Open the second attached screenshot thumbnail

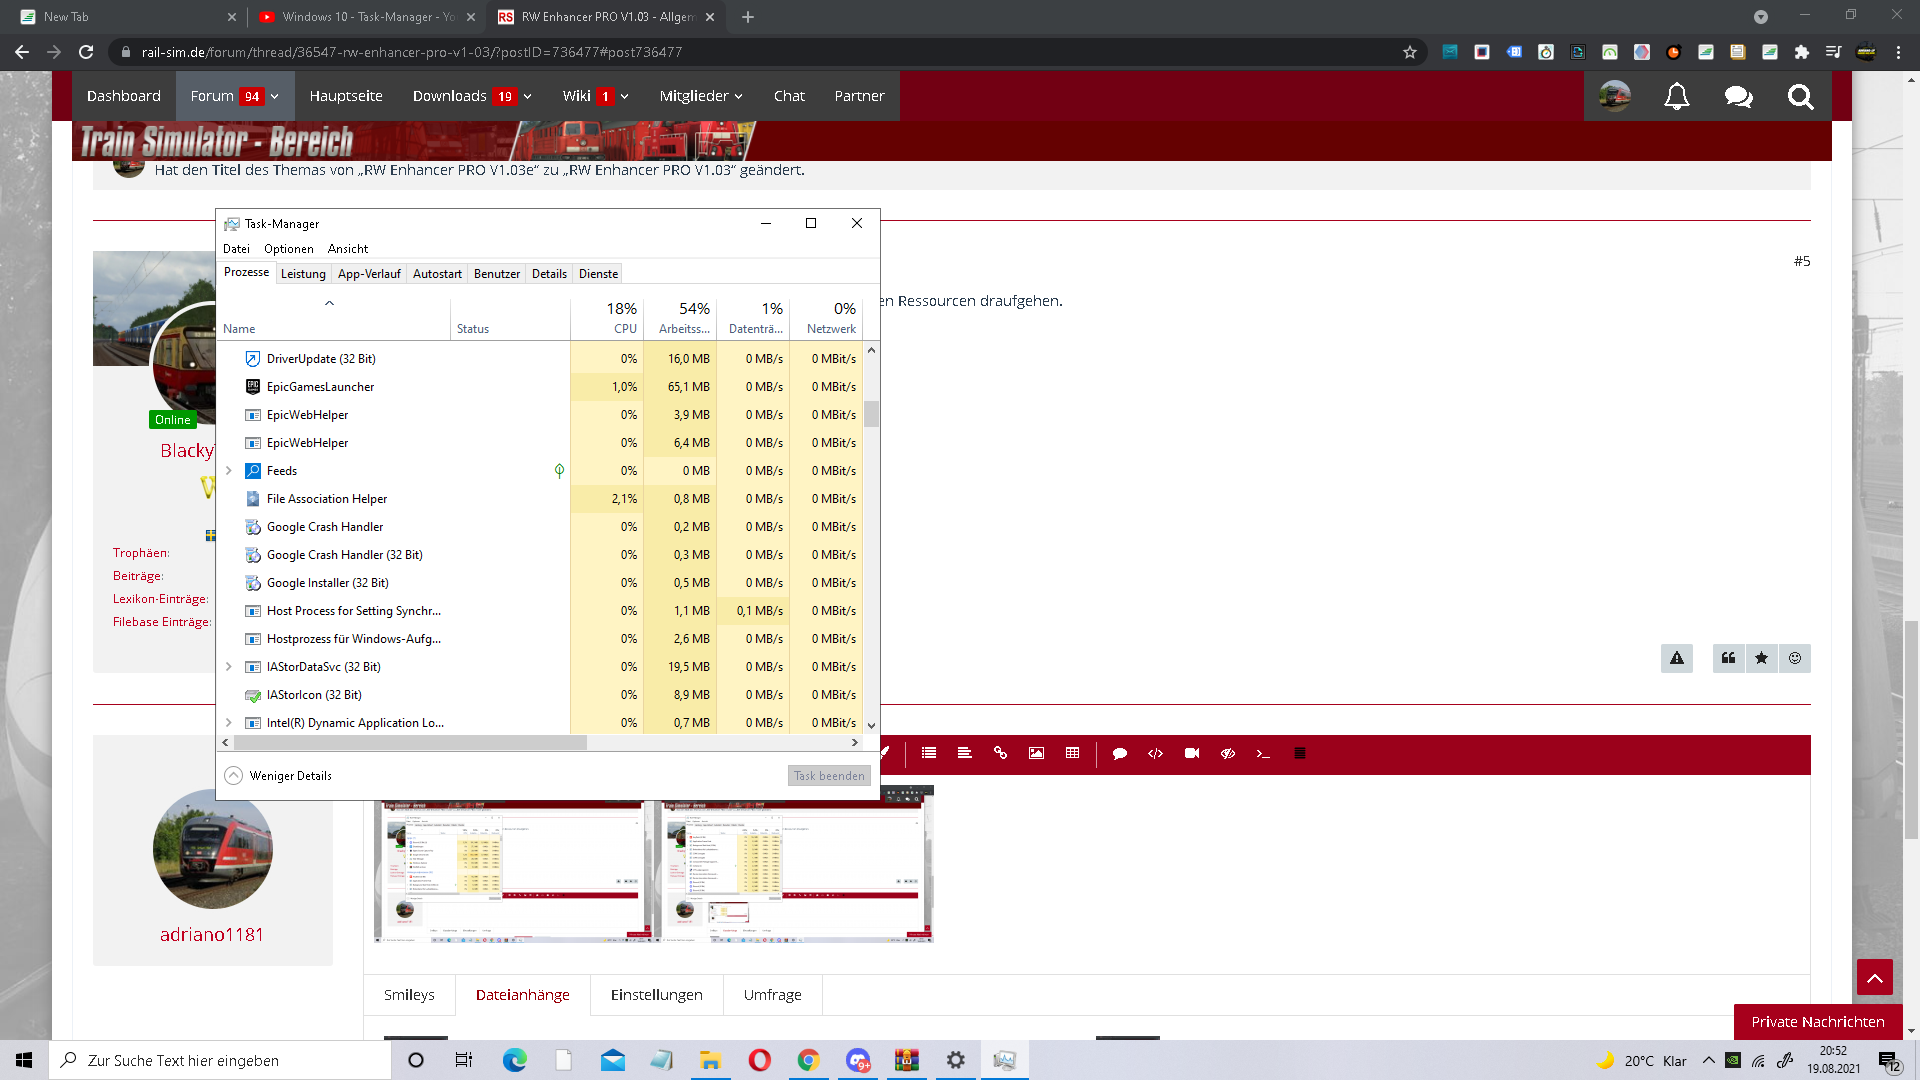(x=796, y=870)
